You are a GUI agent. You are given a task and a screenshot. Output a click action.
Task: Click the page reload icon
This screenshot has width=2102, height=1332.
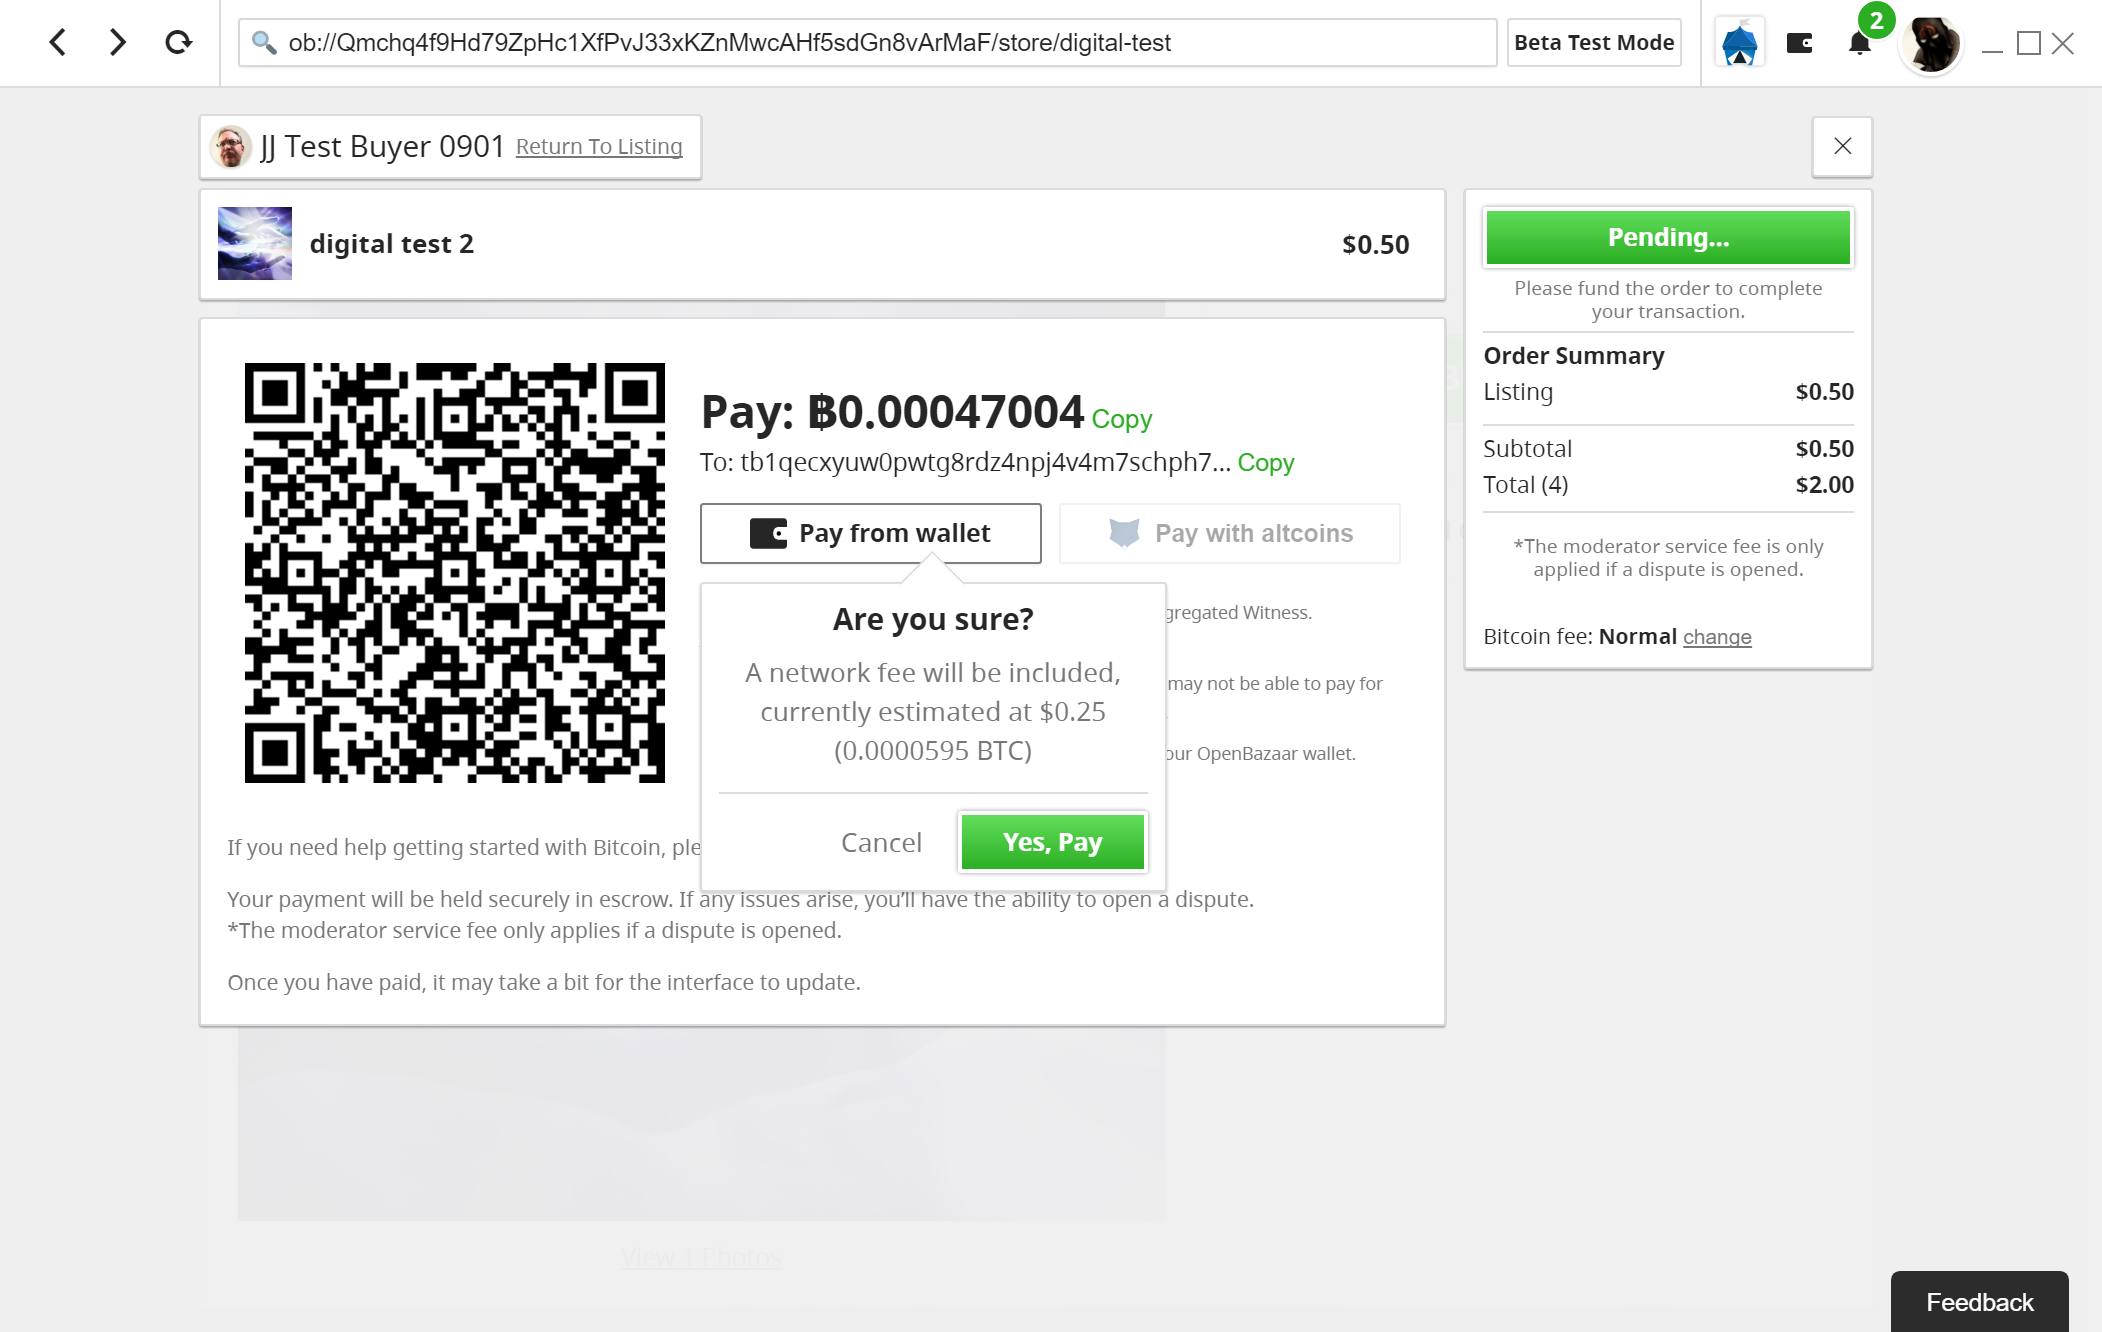click(178, 42)
